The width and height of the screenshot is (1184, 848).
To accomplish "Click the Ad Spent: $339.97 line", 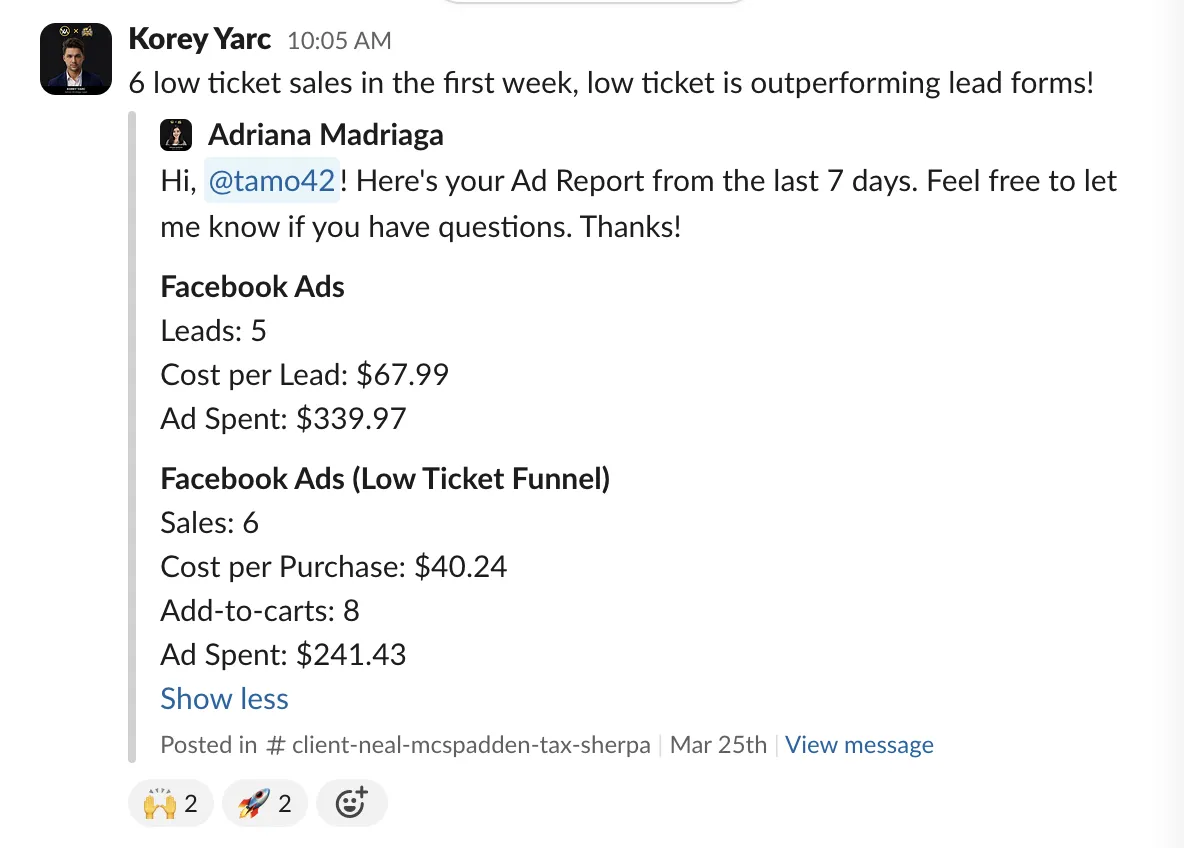I will [283, 419].
